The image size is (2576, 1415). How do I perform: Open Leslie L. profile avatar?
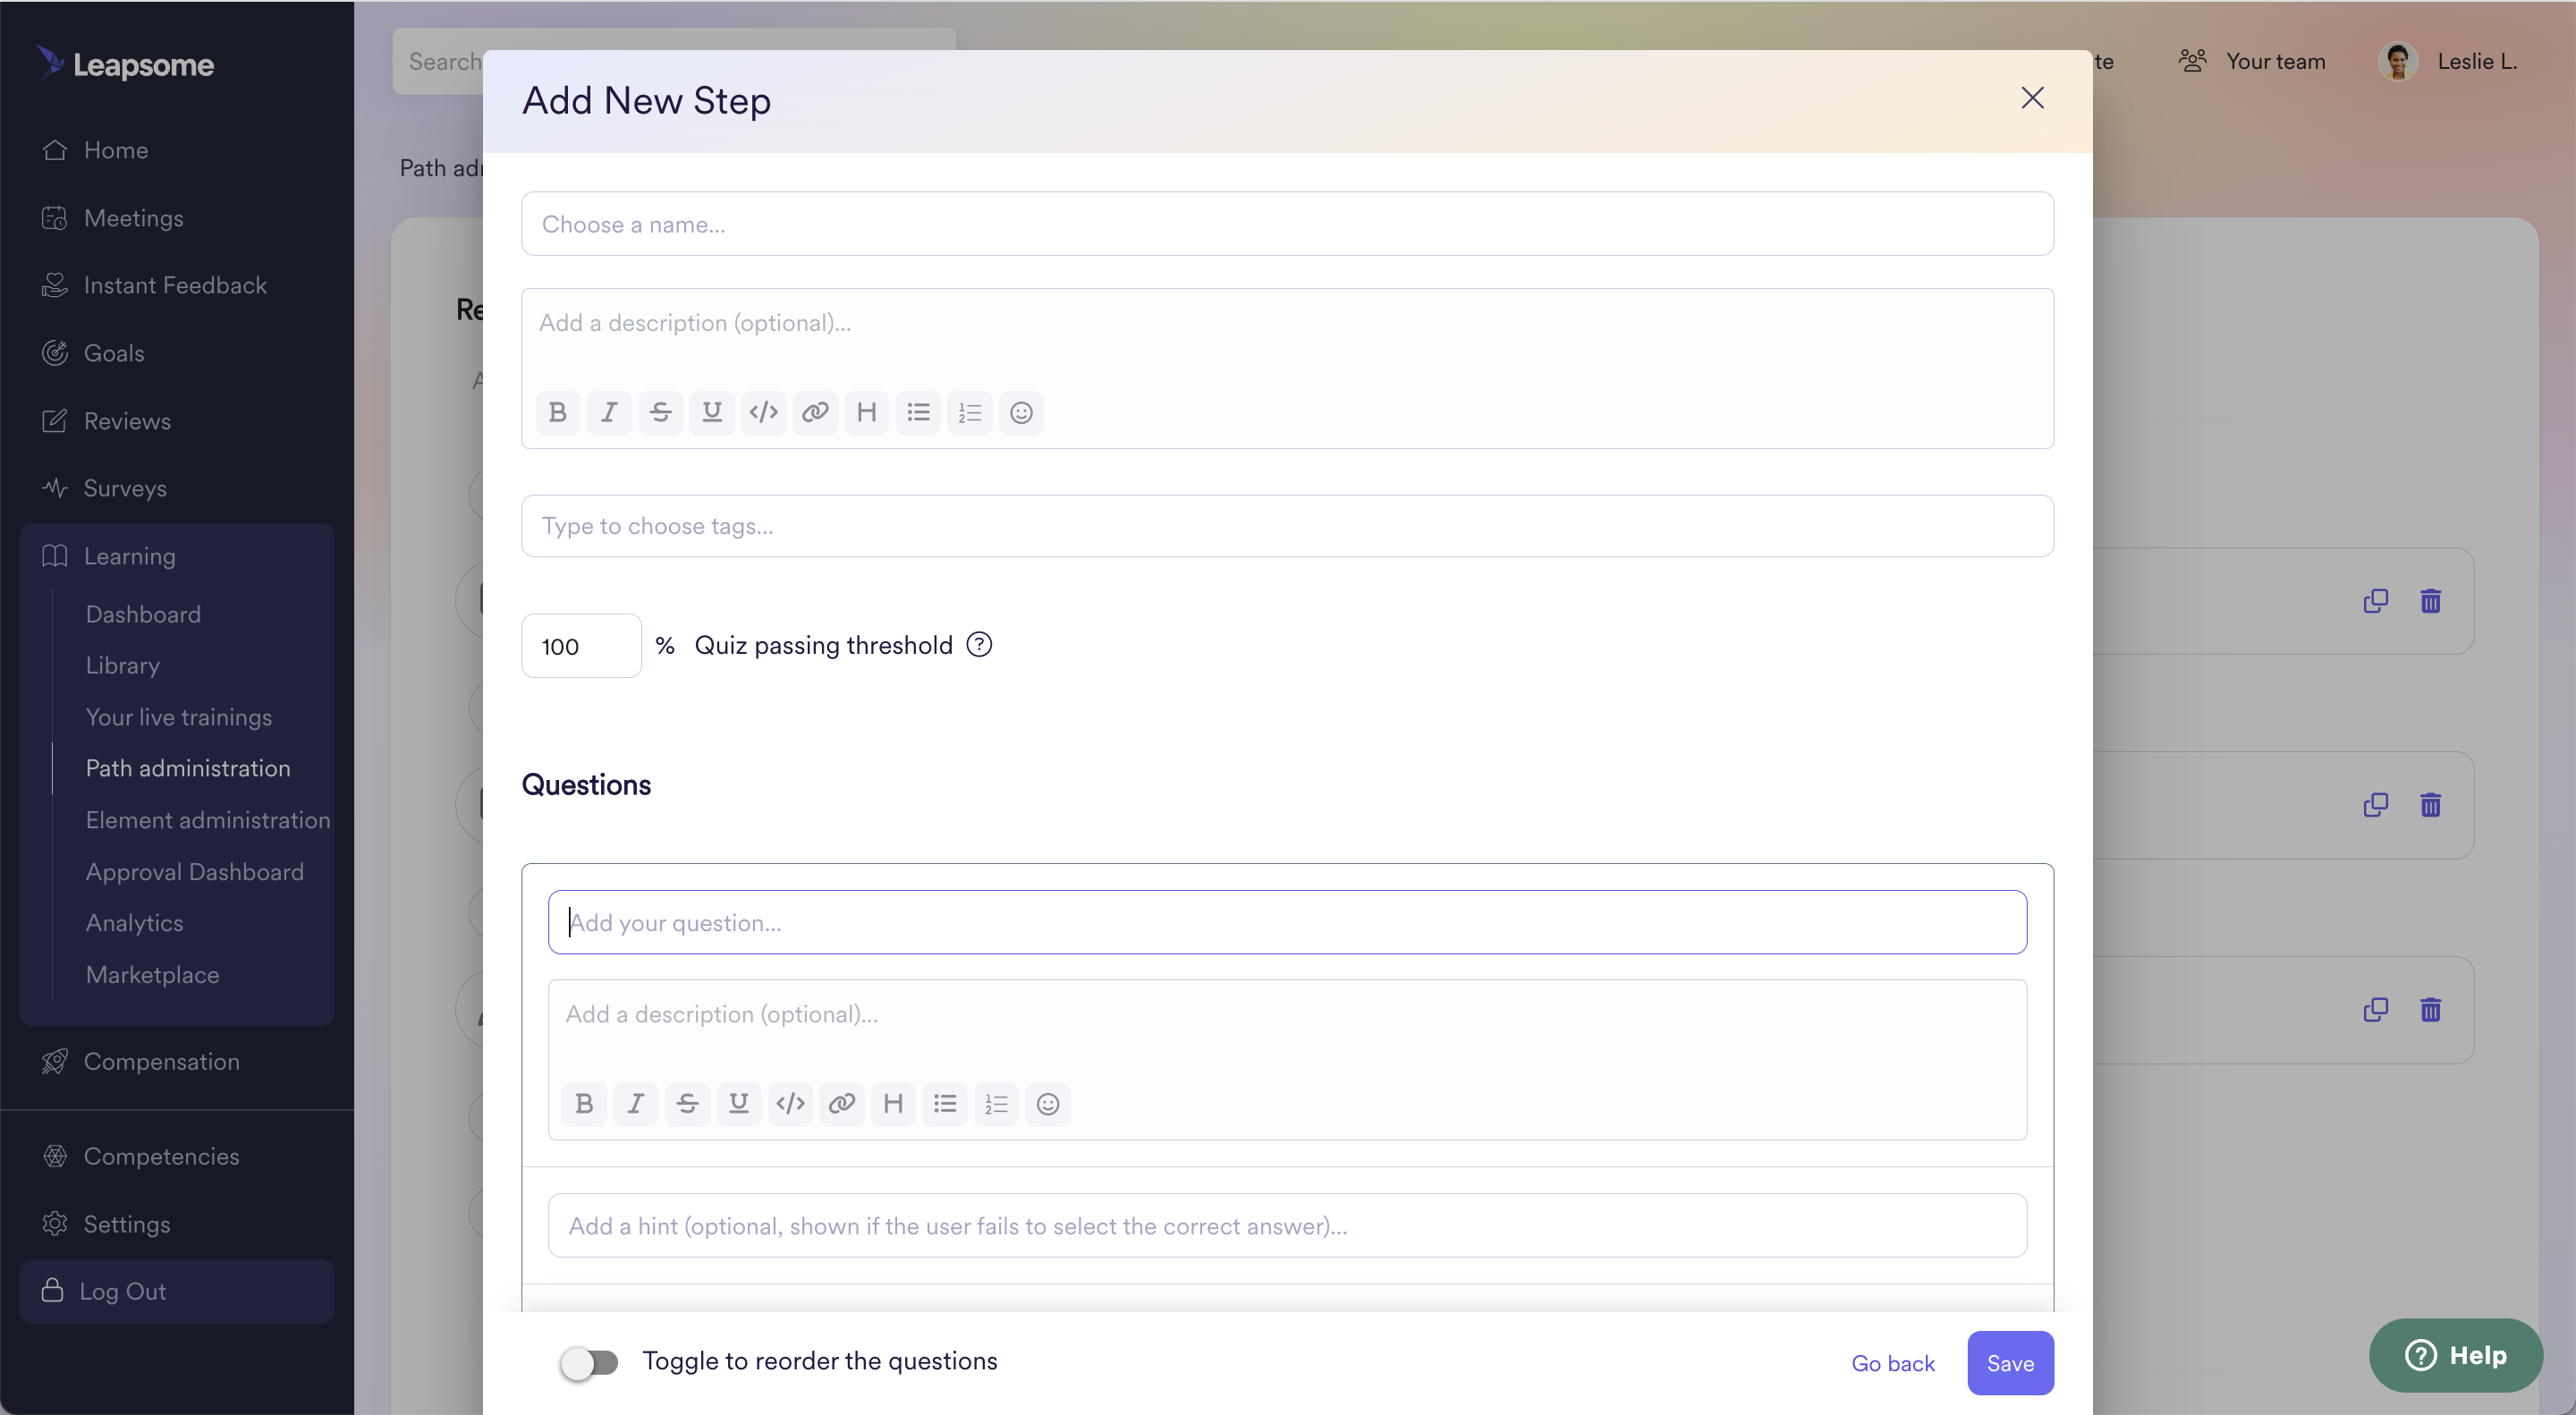pyautogui.click(x=2398, y=62)
